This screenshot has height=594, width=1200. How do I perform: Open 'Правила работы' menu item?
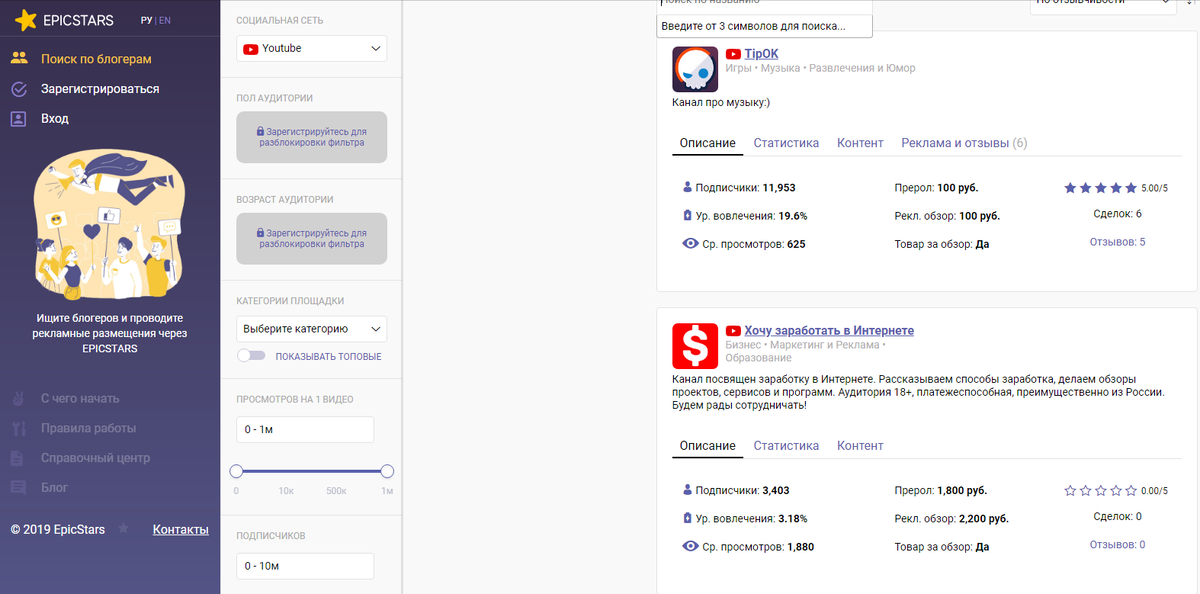89,428
